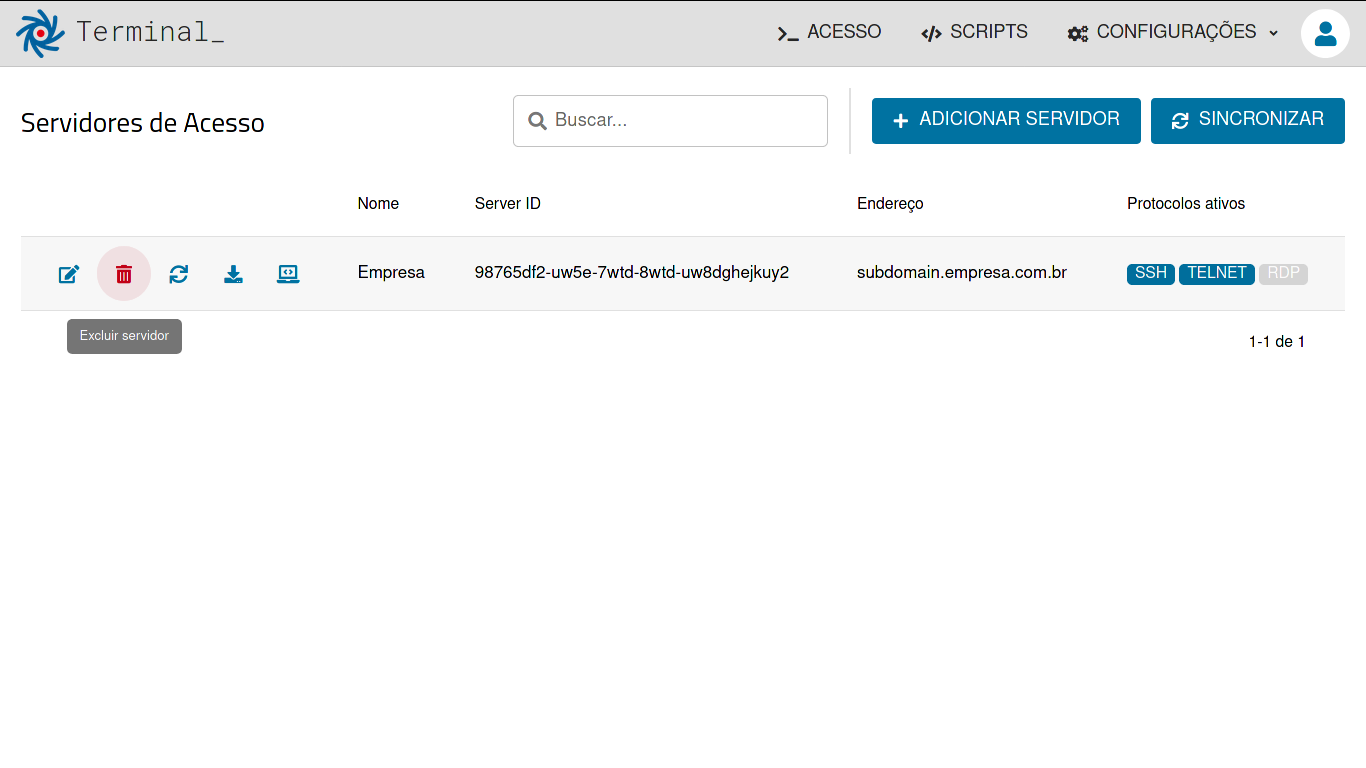Go to Terminal logo home
This screenshot has width=1366, height=768.
pos(120,32)
